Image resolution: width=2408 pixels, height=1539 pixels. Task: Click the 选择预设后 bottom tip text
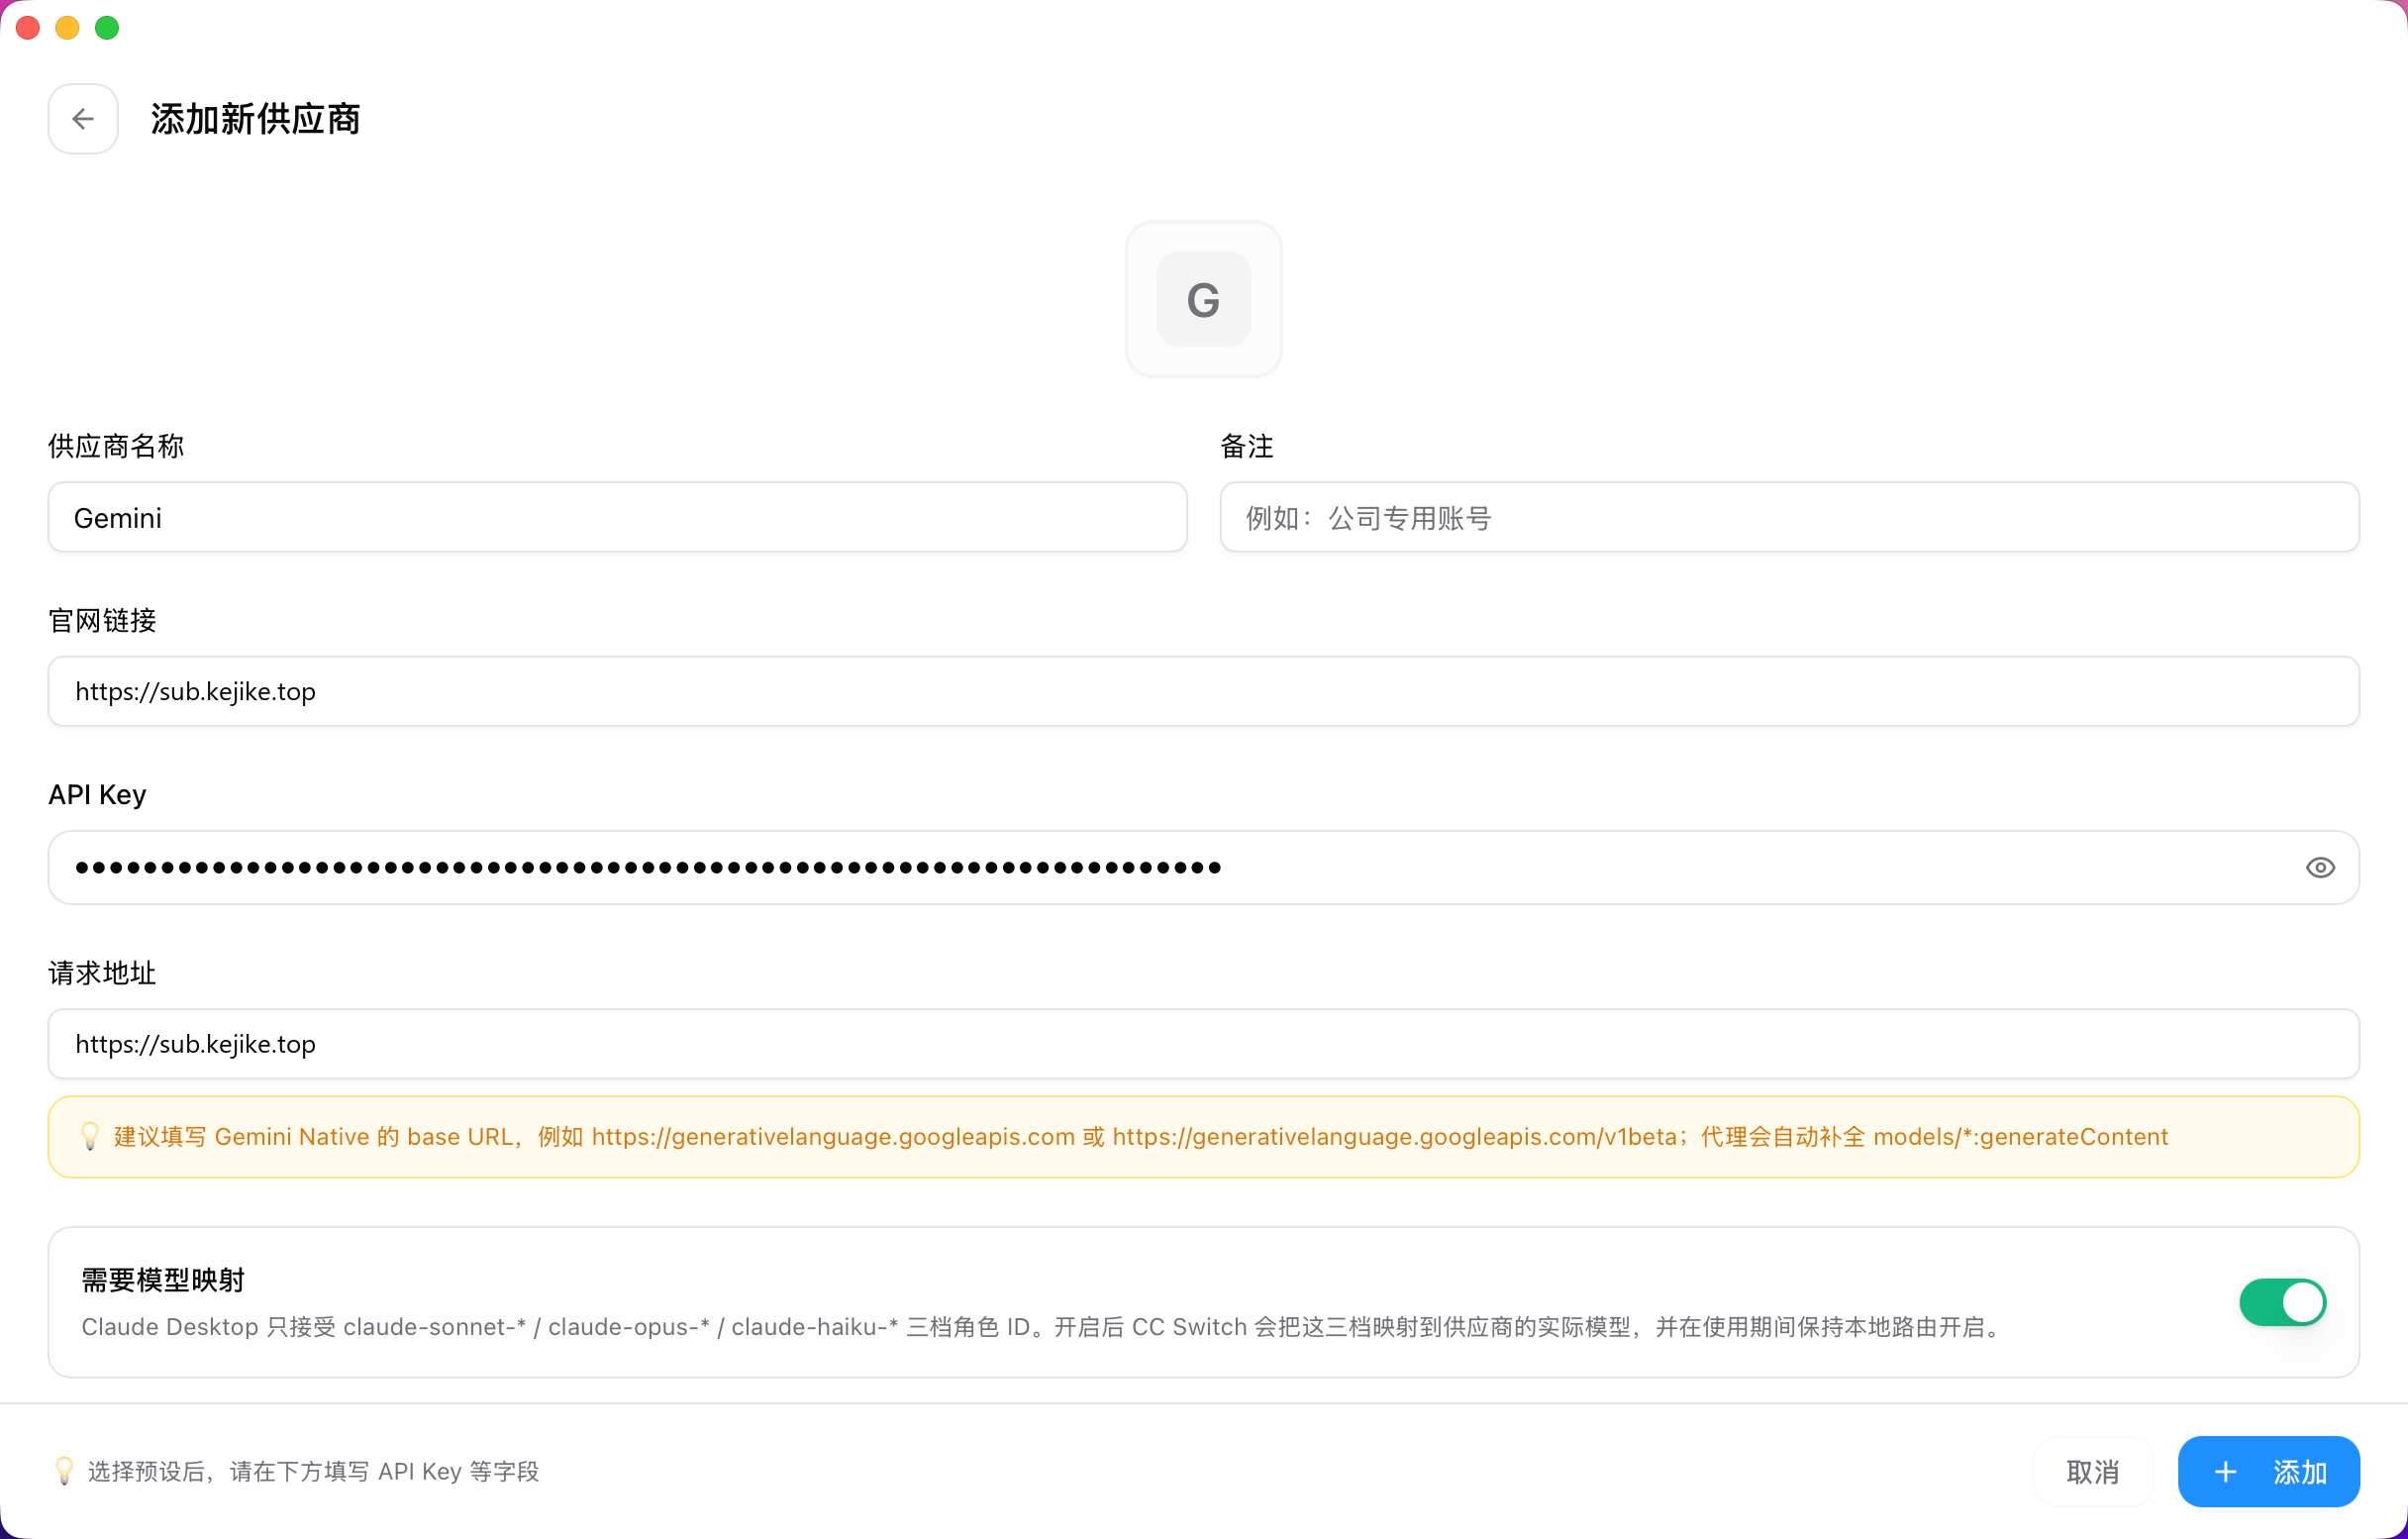pyautogui.click(x=313, y=1471)
